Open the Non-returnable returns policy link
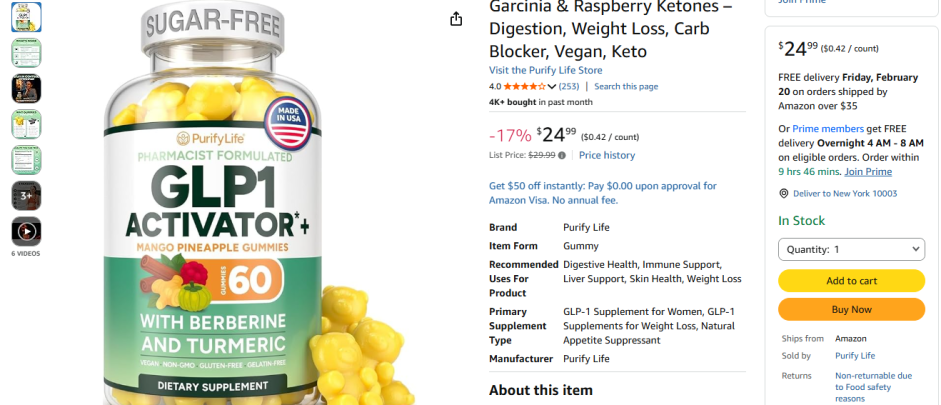941x405 pixels. point(872,387)
